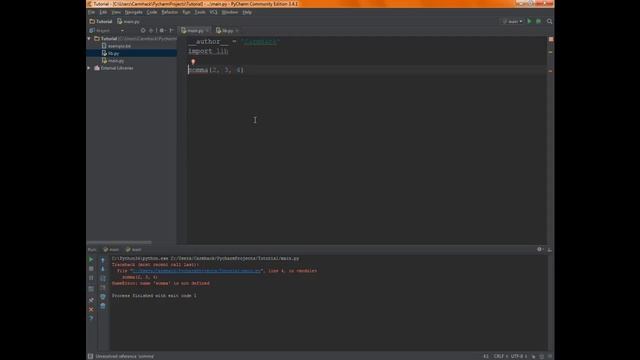640x360 pixels.
Task: Start debugging with the bug icon
Action: (538, 21)
